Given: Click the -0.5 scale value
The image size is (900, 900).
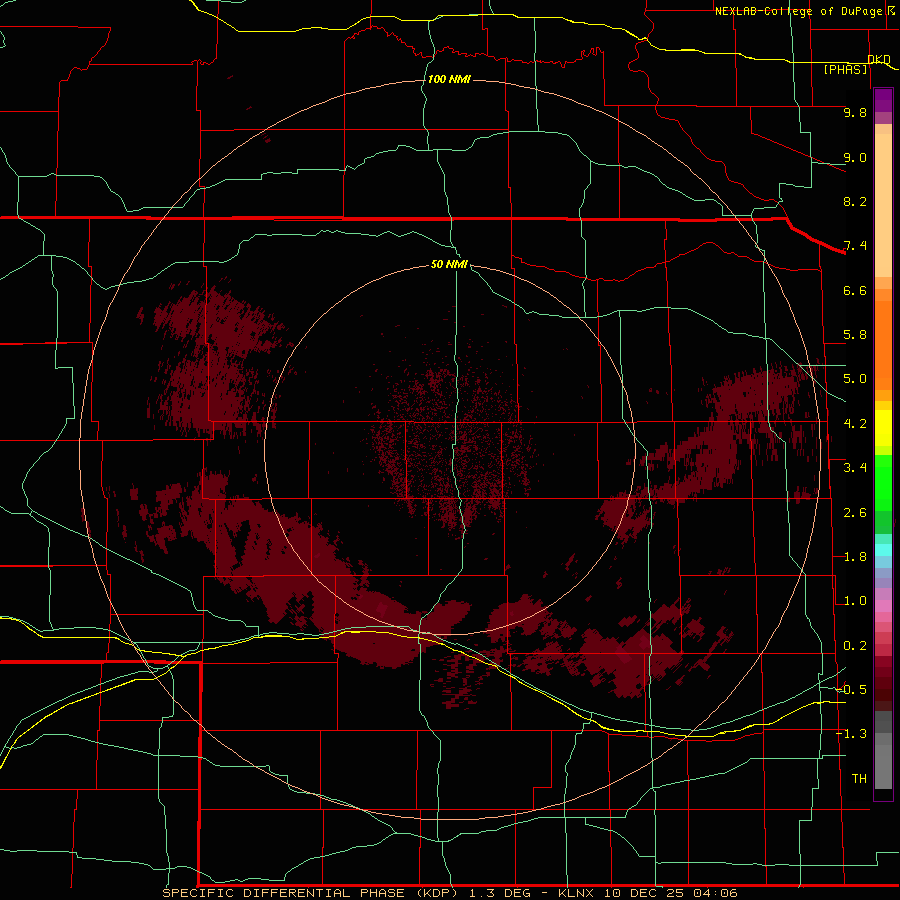Looking at the screenshot, I should (x=851, y=690).
